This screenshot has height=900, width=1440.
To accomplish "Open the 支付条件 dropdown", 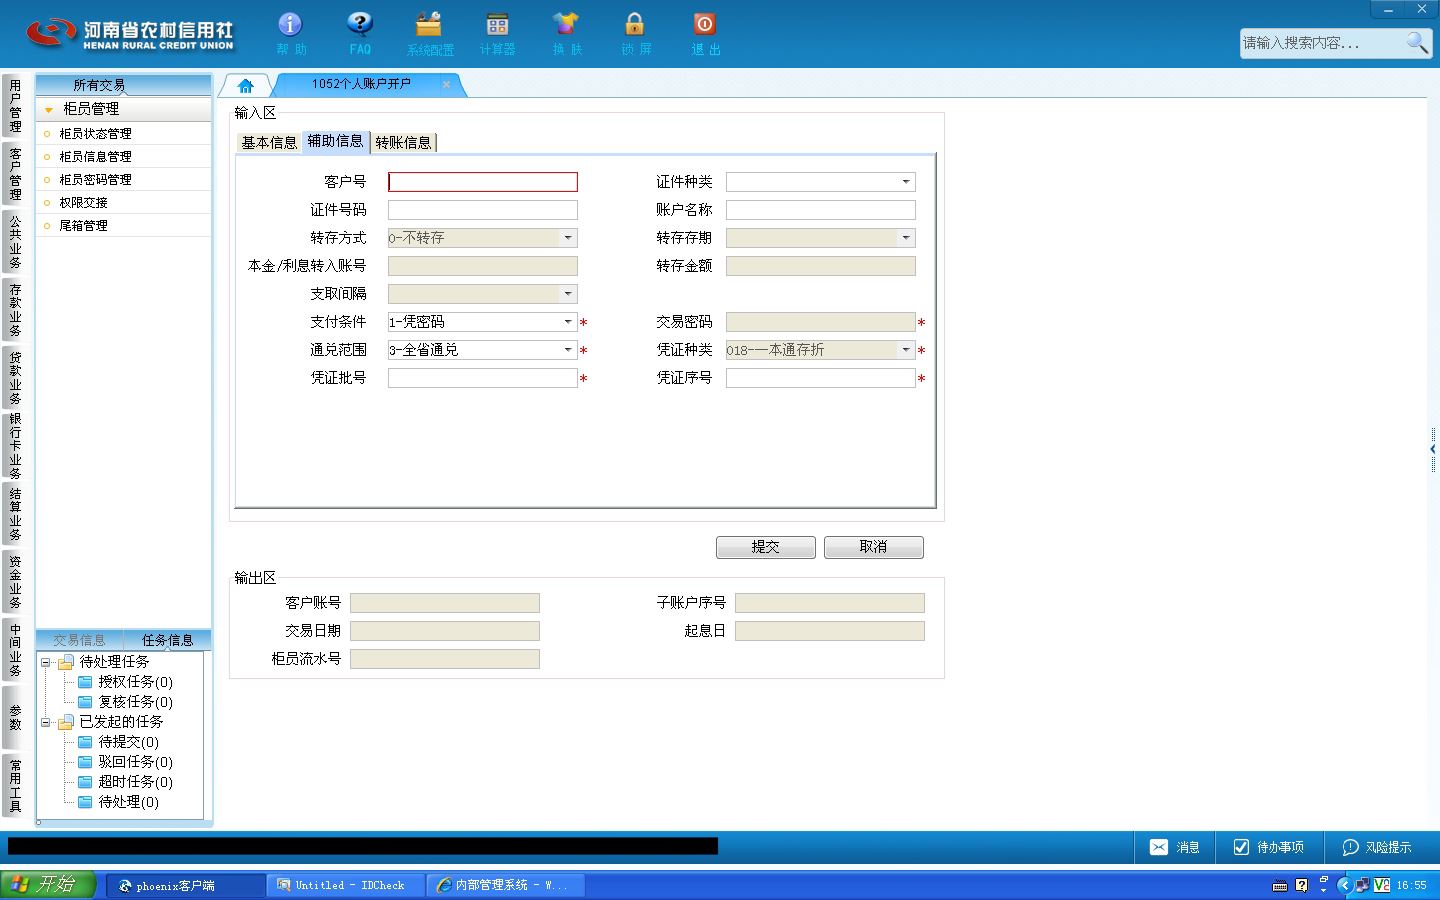I will (x=568, y=322).
